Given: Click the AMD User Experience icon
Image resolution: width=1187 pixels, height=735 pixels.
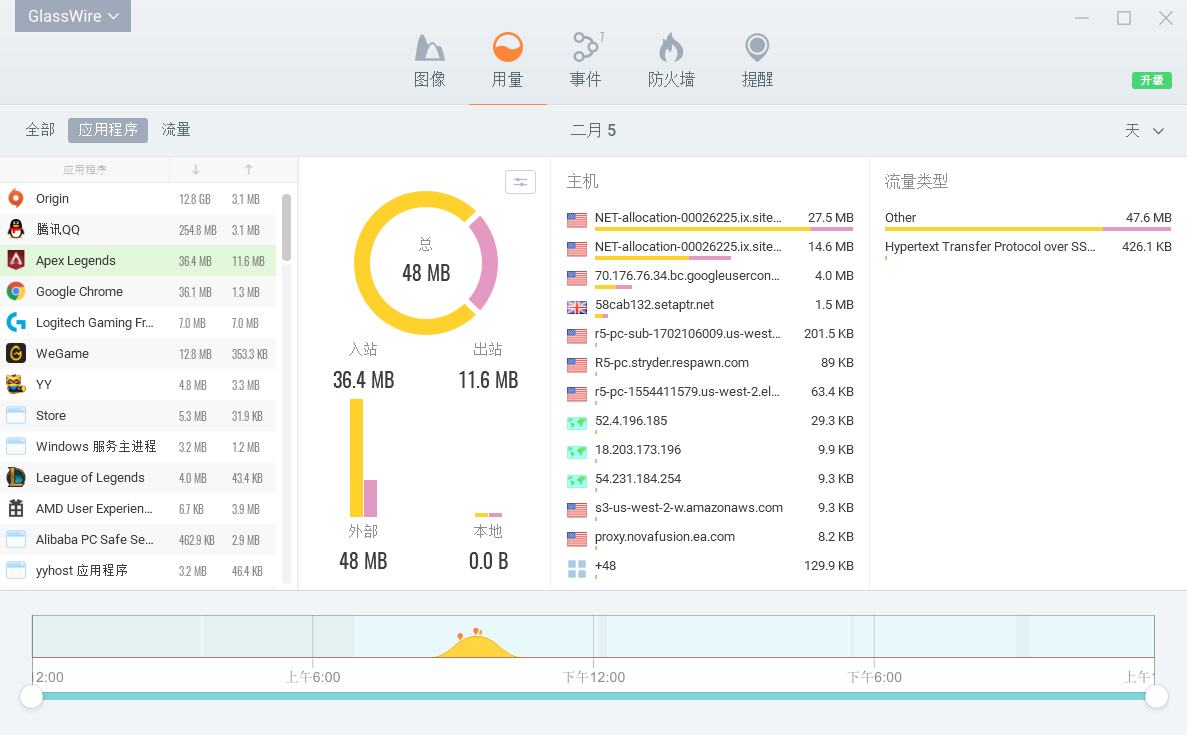Looking at the screenshot, I should [x=16, y=509].
